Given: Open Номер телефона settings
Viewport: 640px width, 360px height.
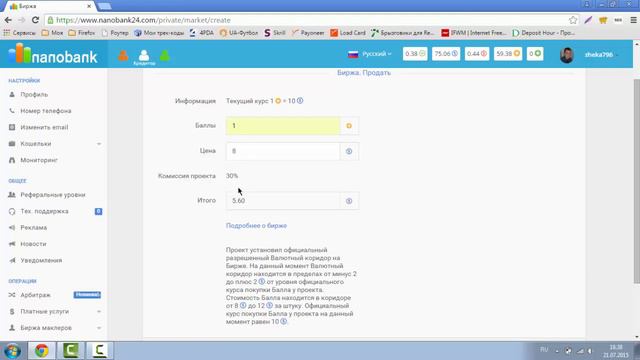Looking at the screenshot, I should pos(46,111).
